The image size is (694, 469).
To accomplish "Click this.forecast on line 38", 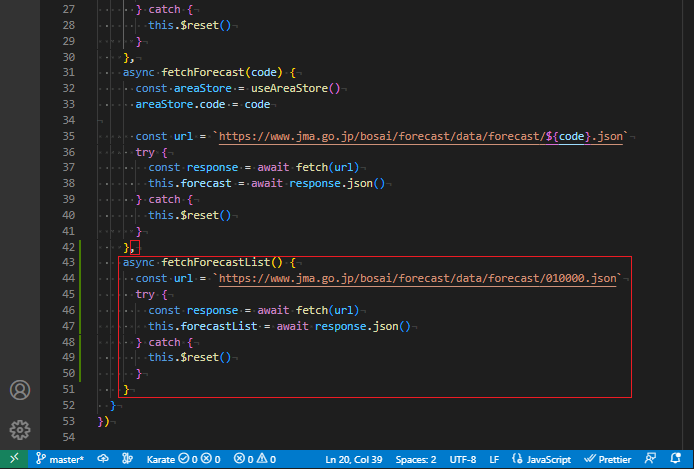I will coord(190,183).
